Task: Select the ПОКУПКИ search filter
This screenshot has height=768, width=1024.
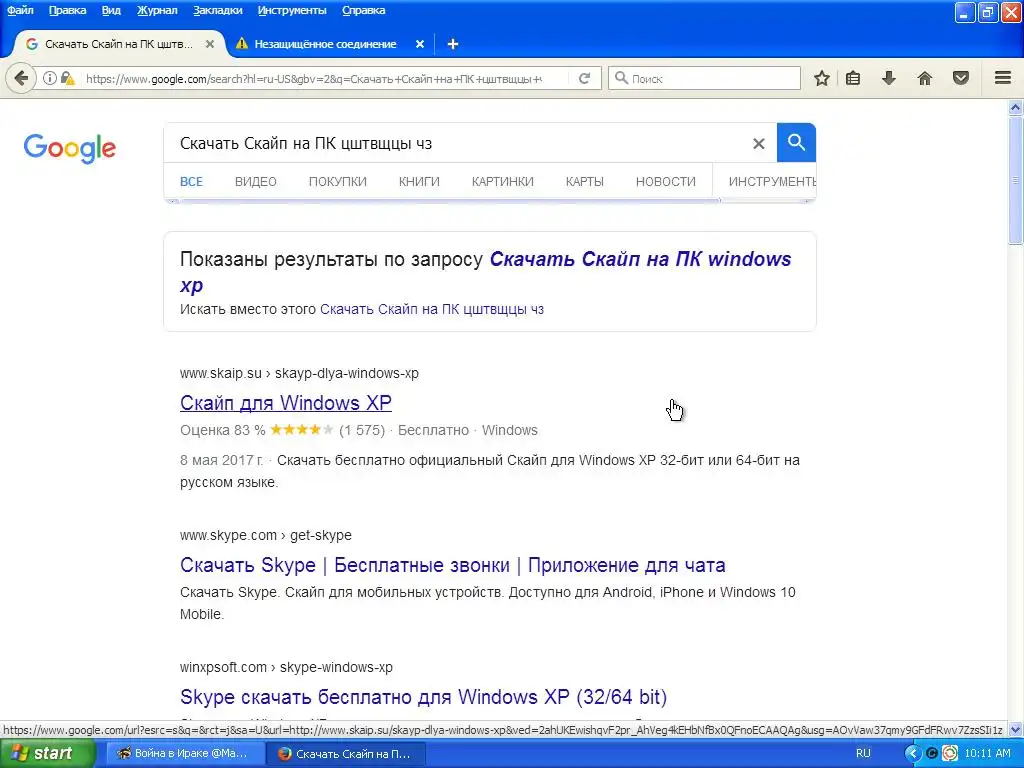Action: tap(338, 182)
